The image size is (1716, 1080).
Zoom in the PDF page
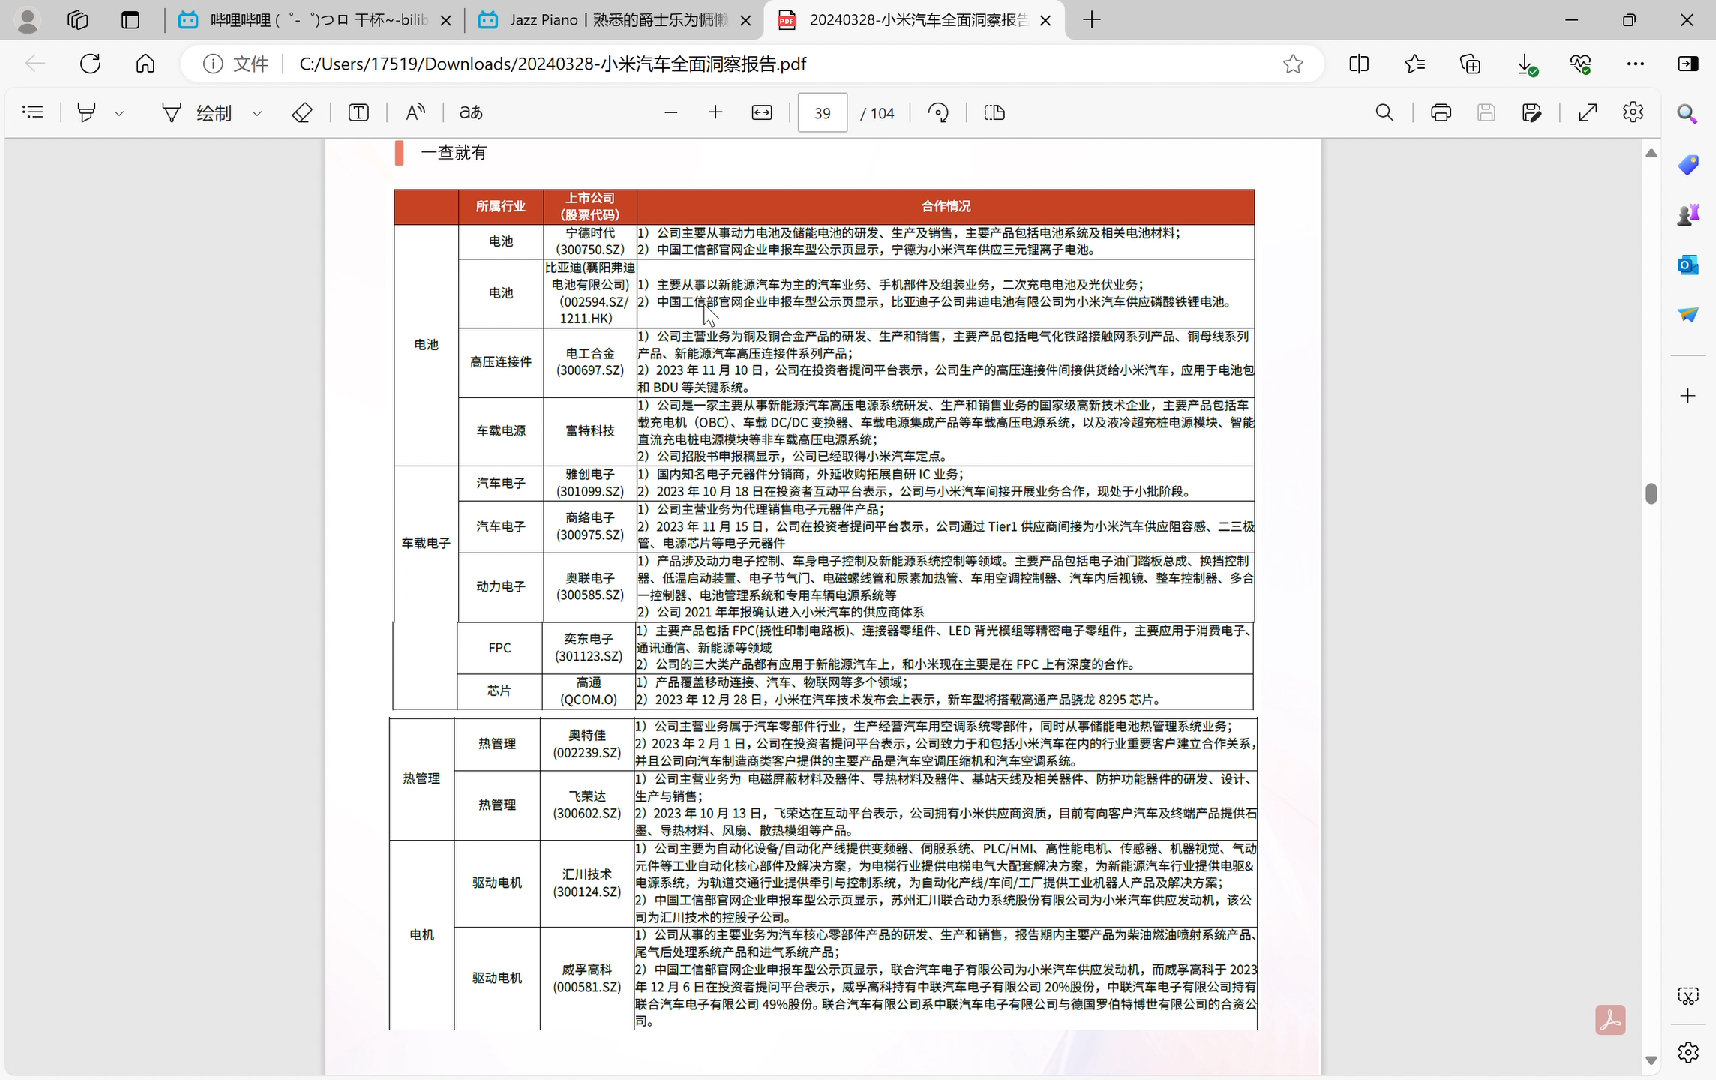pos(715,112)
